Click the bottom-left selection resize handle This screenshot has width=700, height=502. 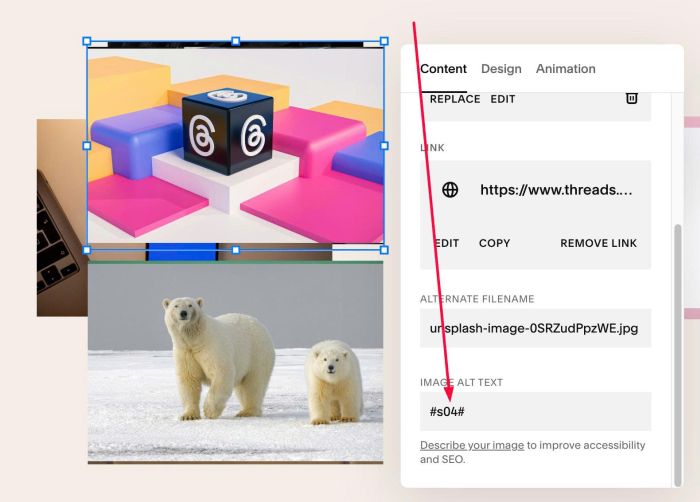click(87, 250)
